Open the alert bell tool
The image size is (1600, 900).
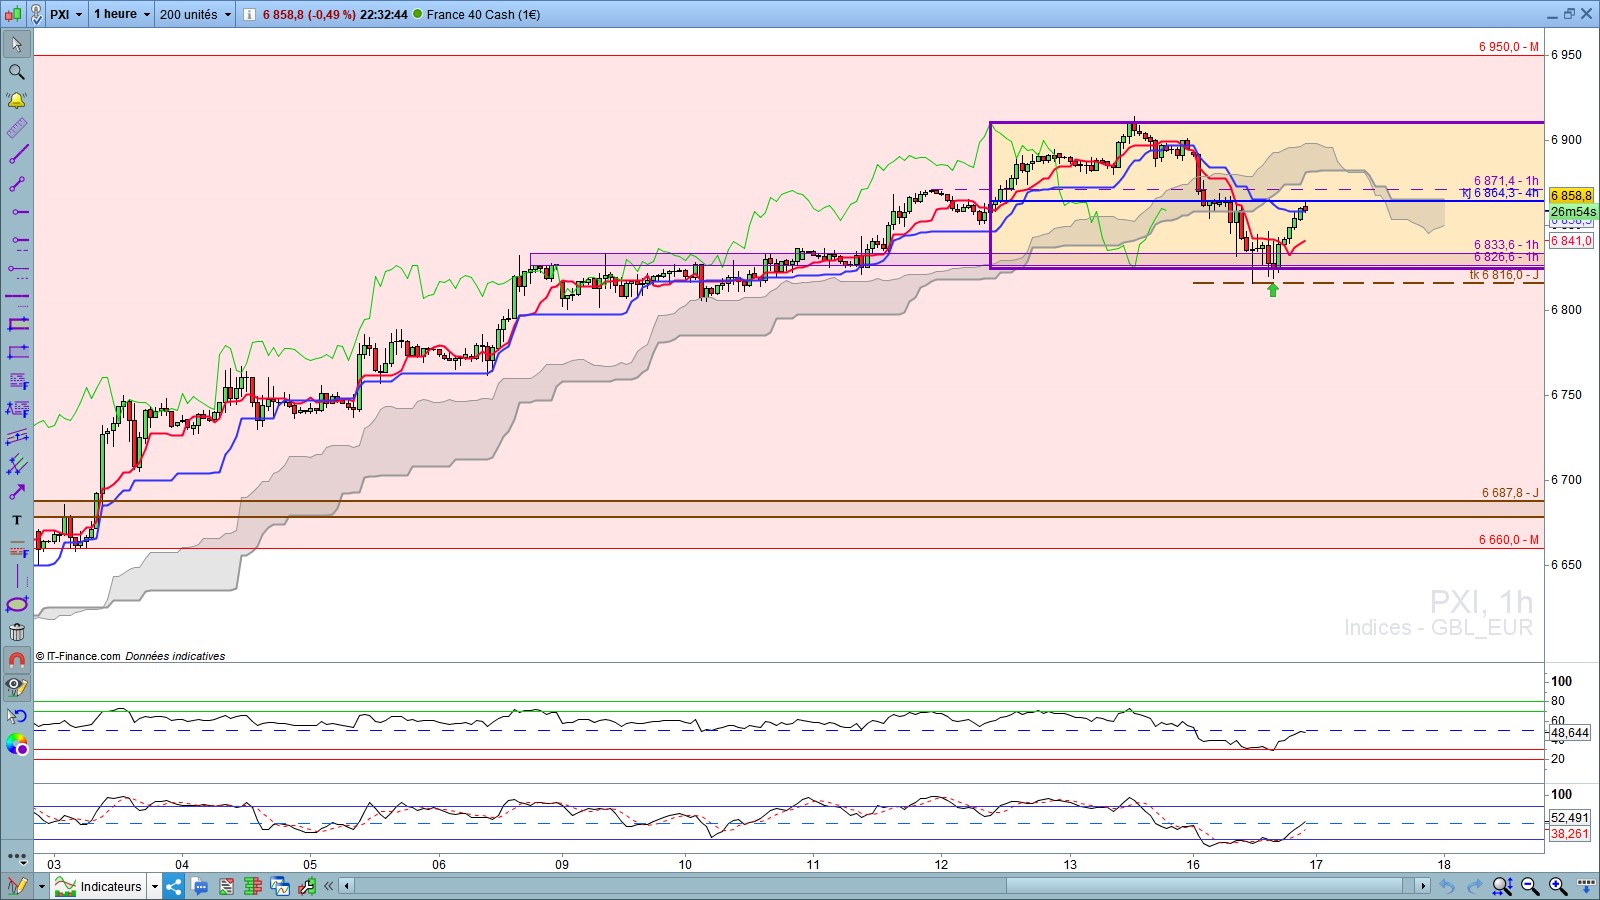16,100
